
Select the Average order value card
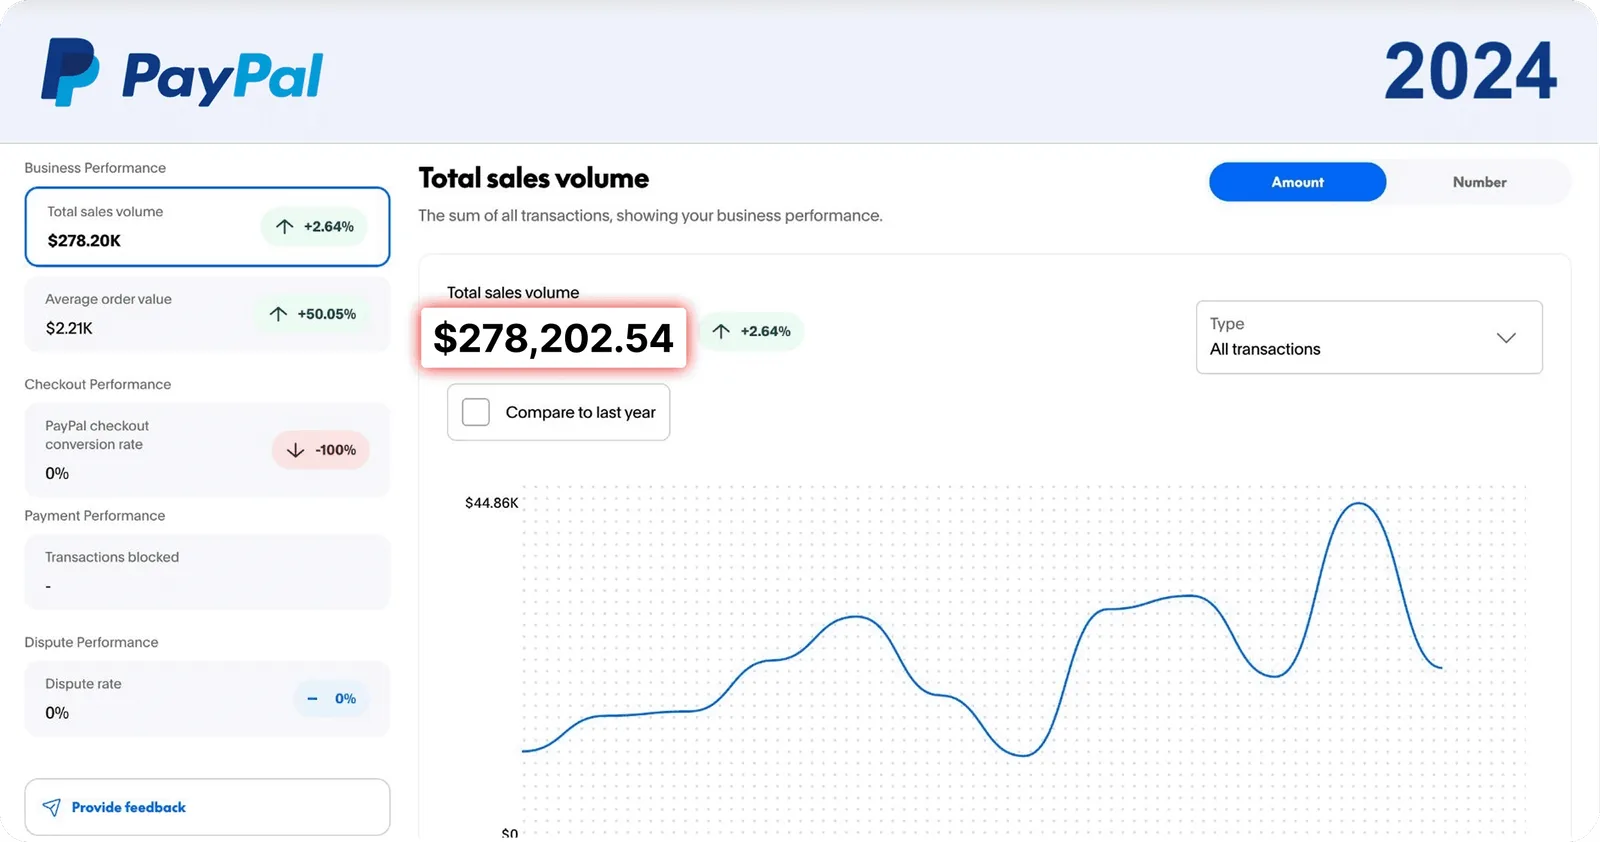(x=207, y=314)
